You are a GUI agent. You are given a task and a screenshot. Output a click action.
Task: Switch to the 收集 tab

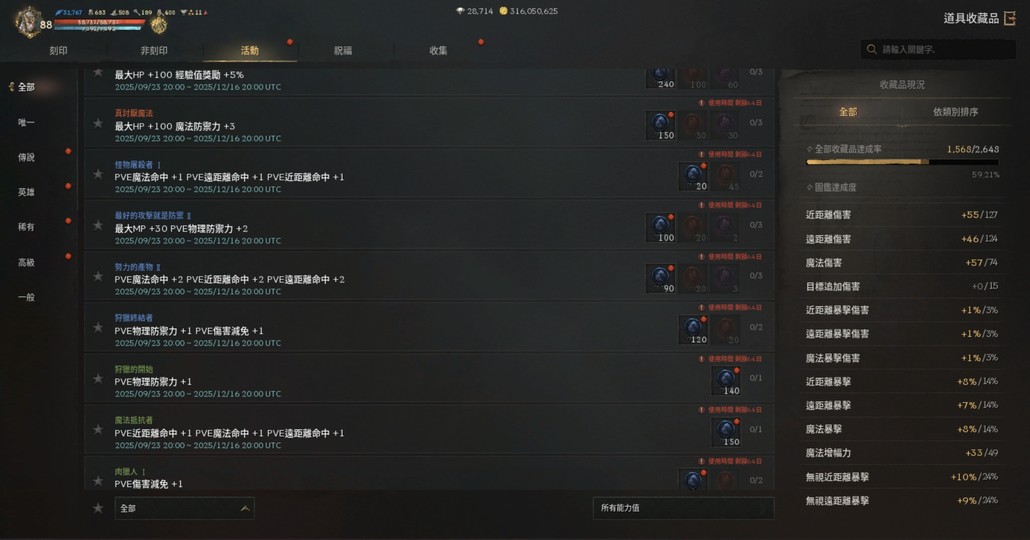(x=438, y=51)
